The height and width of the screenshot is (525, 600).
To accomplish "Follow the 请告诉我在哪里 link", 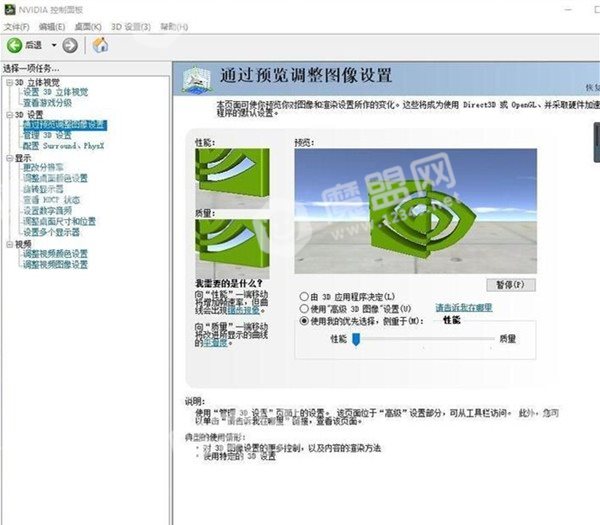I will pyautogui.click(x=464, y=307).
